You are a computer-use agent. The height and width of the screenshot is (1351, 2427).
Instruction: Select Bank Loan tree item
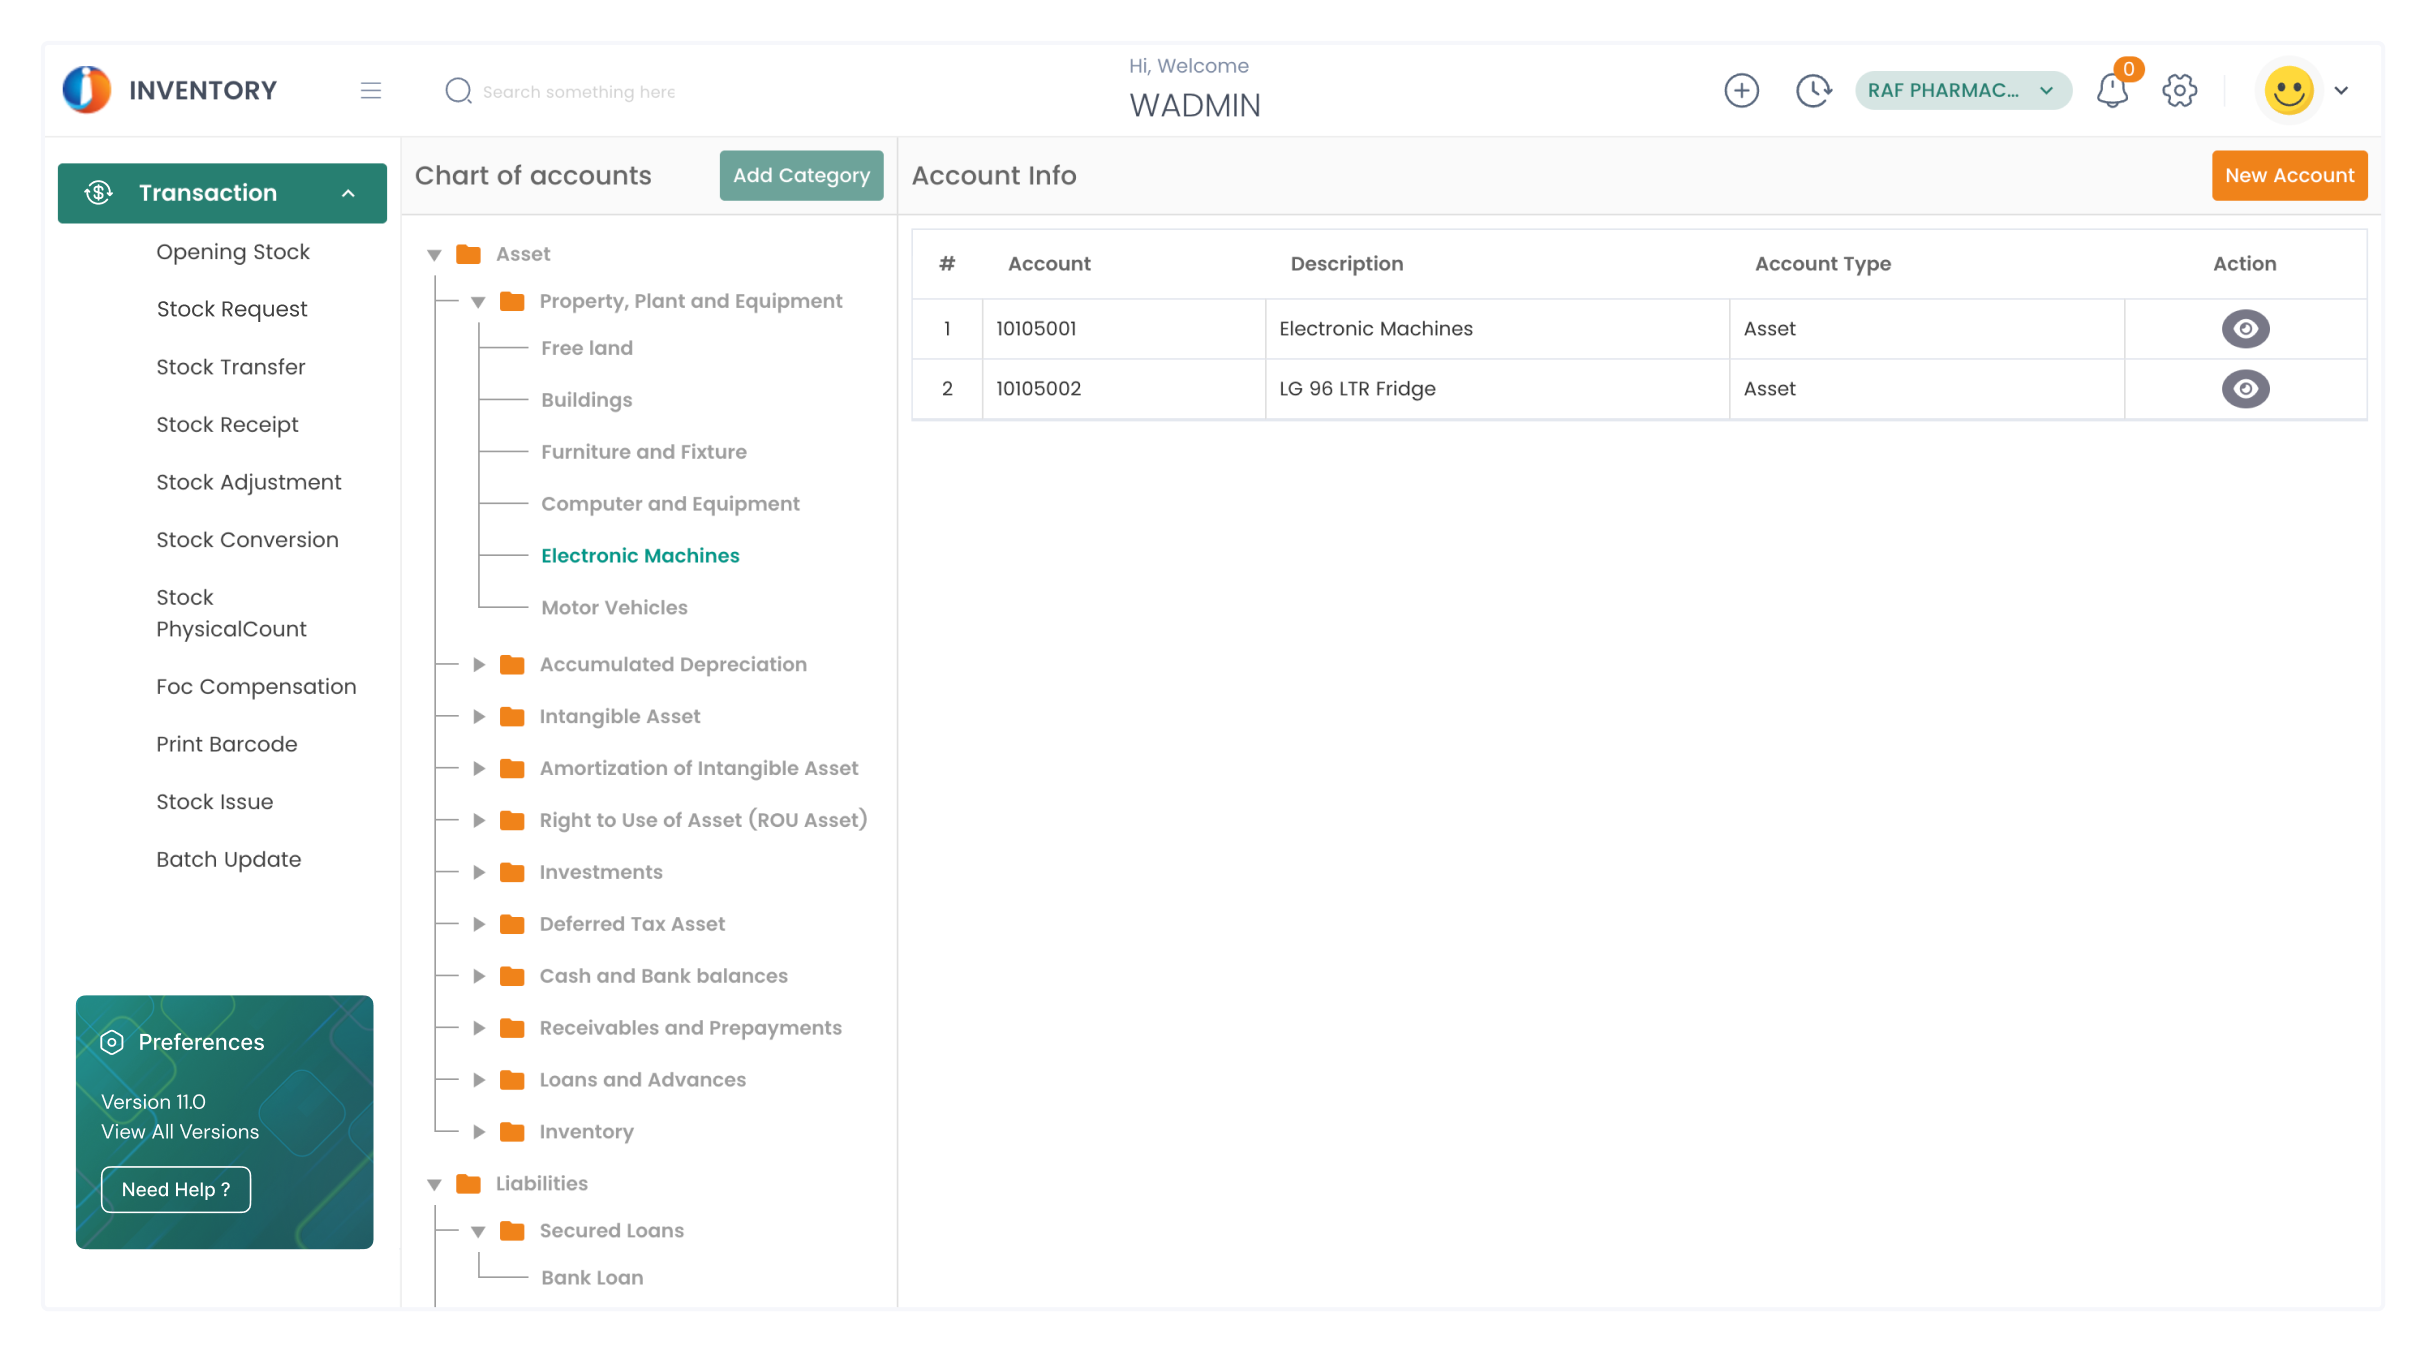click(x=592, y=1278)
